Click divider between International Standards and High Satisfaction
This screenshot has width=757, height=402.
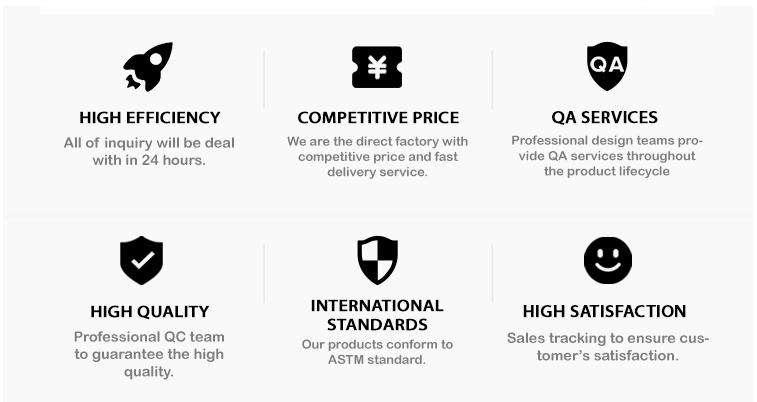(x=492, y=274)
